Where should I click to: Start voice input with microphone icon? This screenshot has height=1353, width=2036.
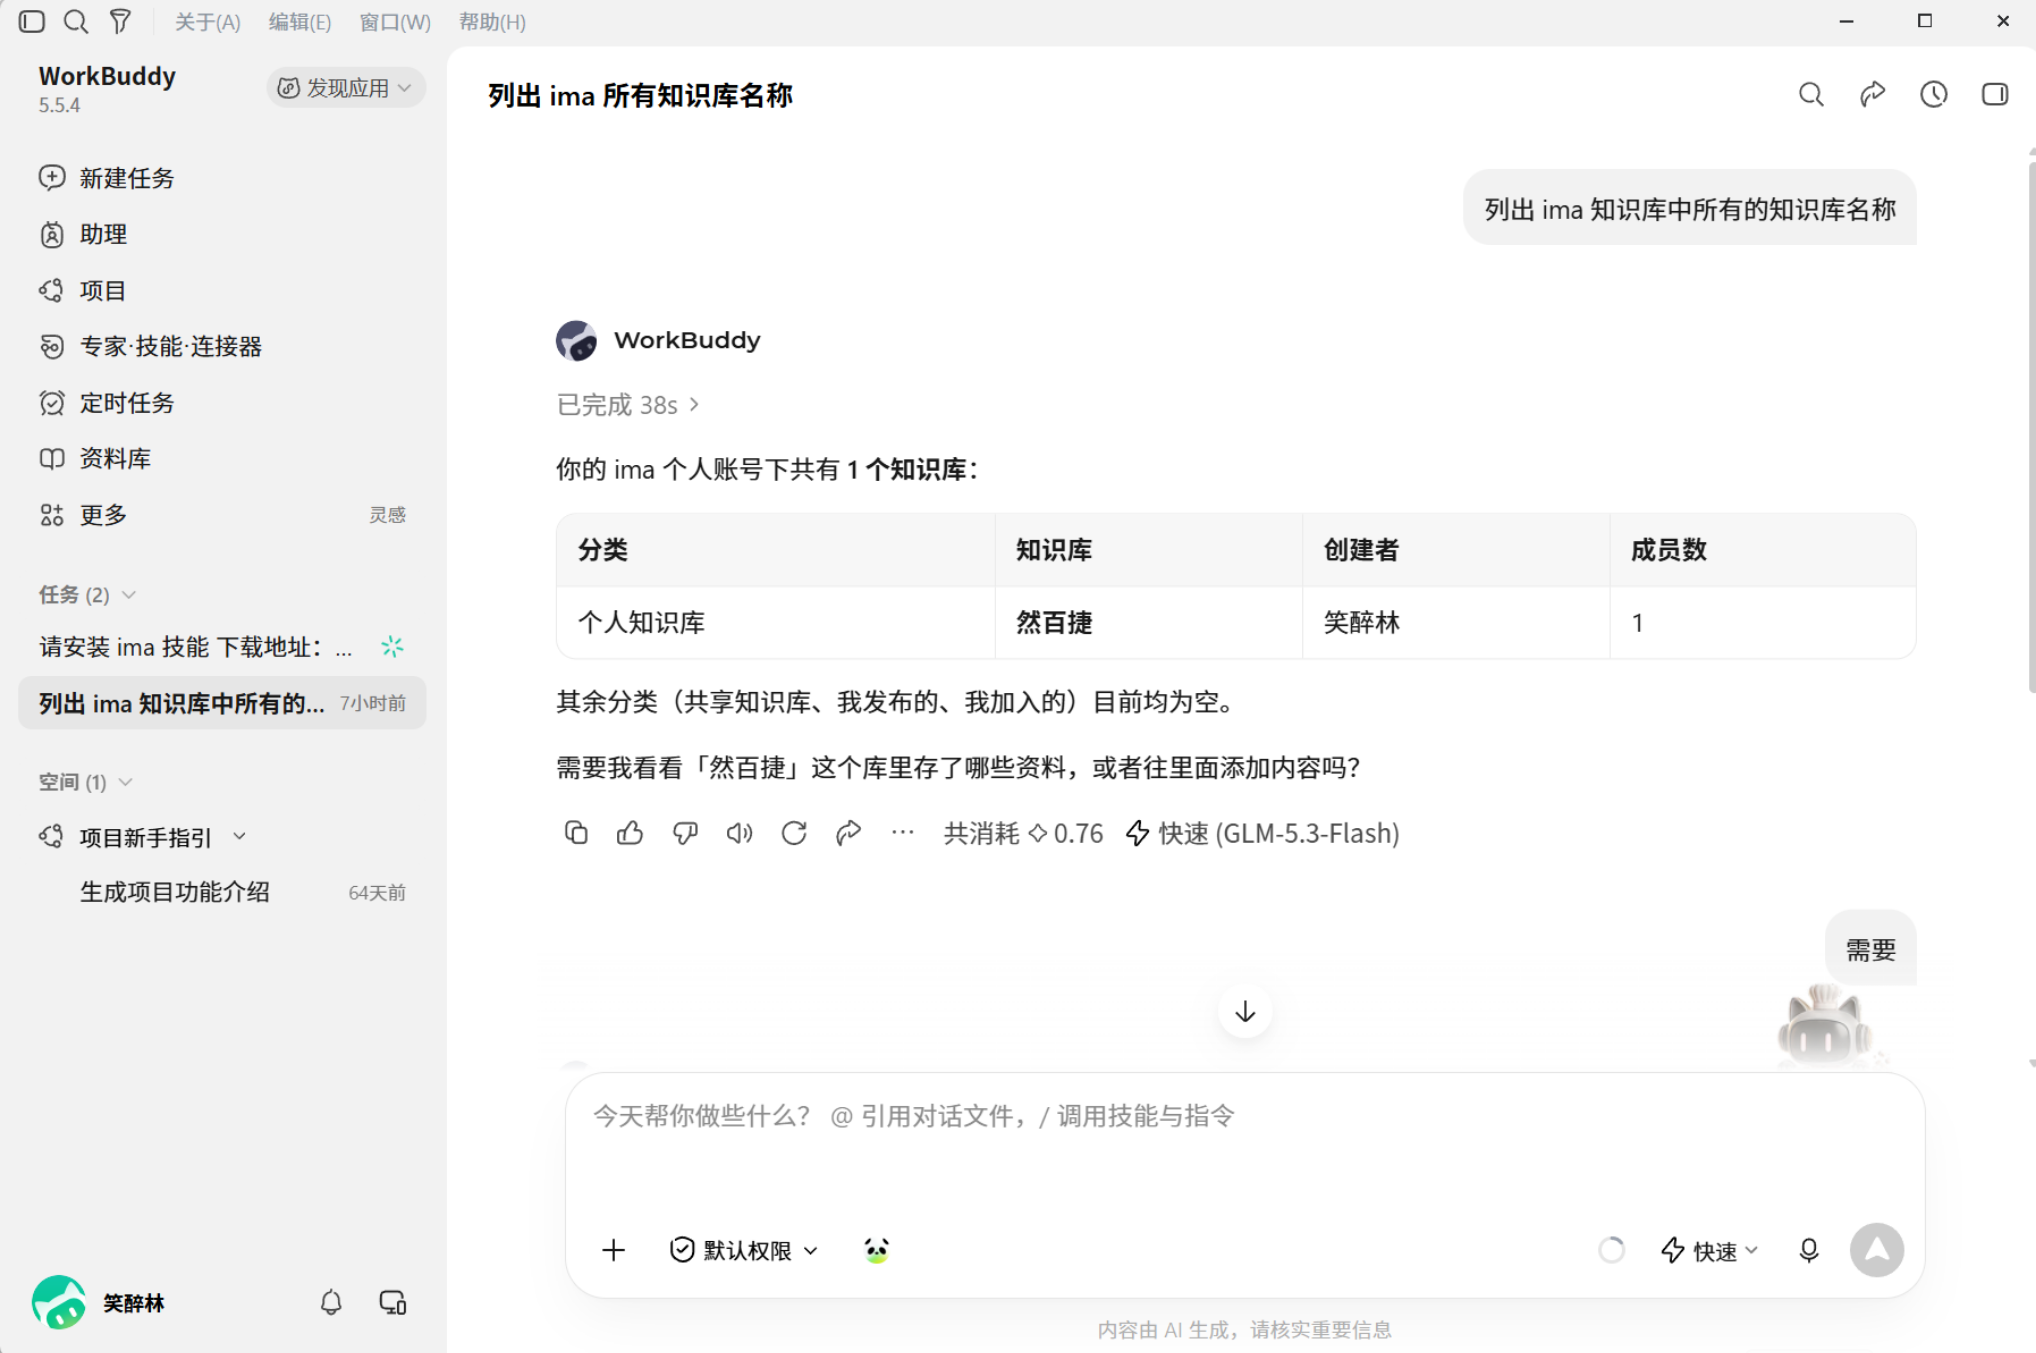pyautogui.click(x=1808, y=1250)
